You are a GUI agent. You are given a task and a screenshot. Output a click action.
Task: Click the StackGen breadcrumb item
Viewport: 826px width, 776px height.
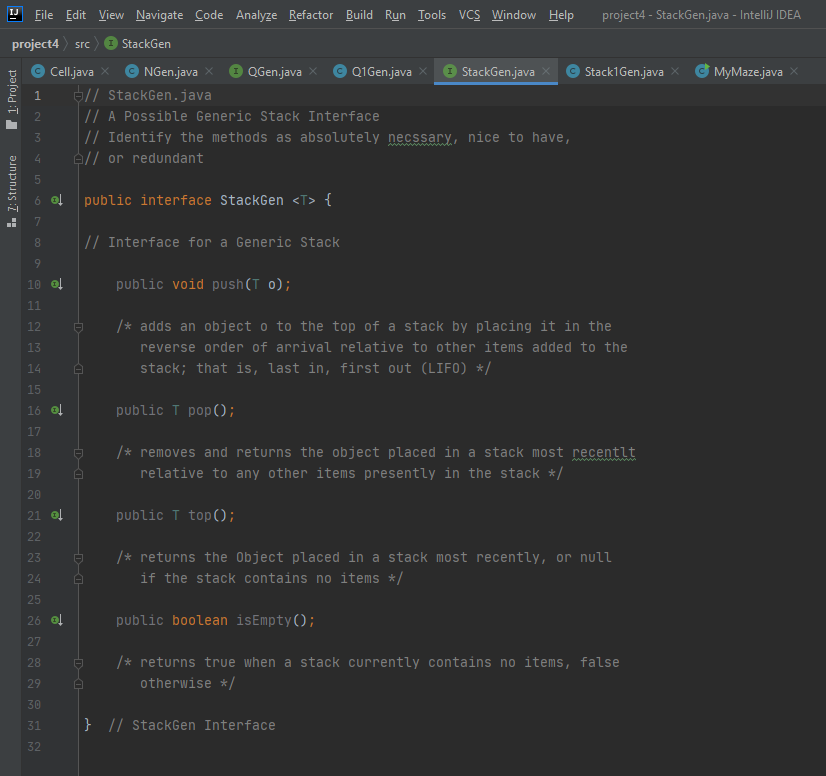point(146,44)
